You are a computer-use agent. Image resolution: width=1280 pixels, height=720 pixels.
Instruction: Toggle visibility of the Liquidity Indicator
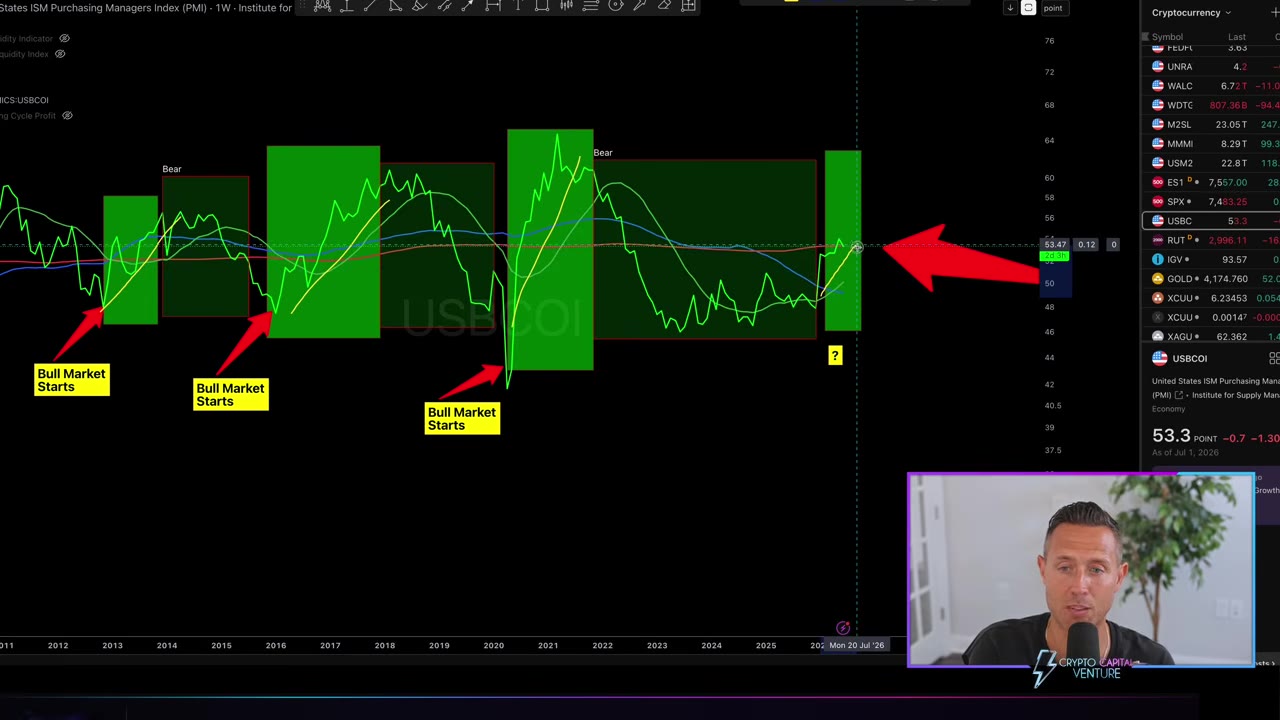[64, 38]
